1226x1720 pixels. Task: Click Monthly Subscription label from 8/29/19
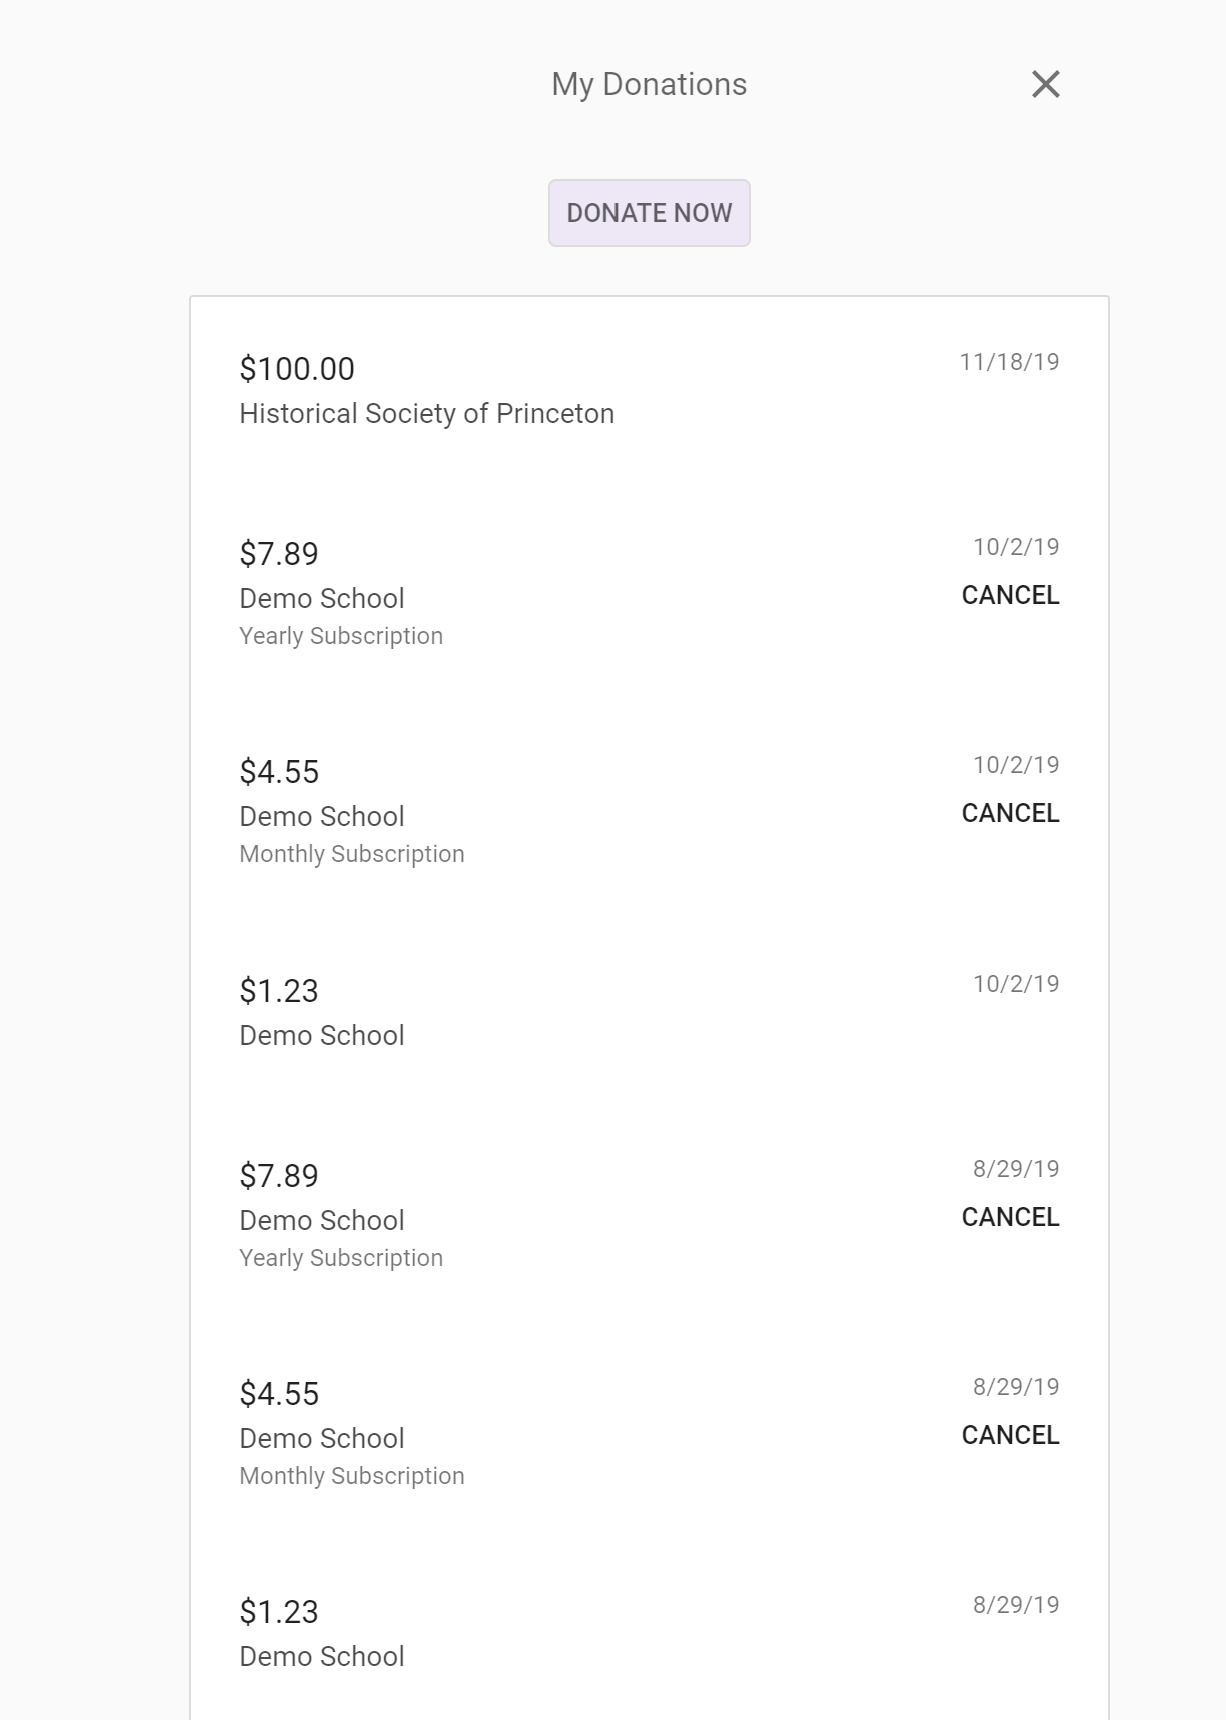[352, 1476]
